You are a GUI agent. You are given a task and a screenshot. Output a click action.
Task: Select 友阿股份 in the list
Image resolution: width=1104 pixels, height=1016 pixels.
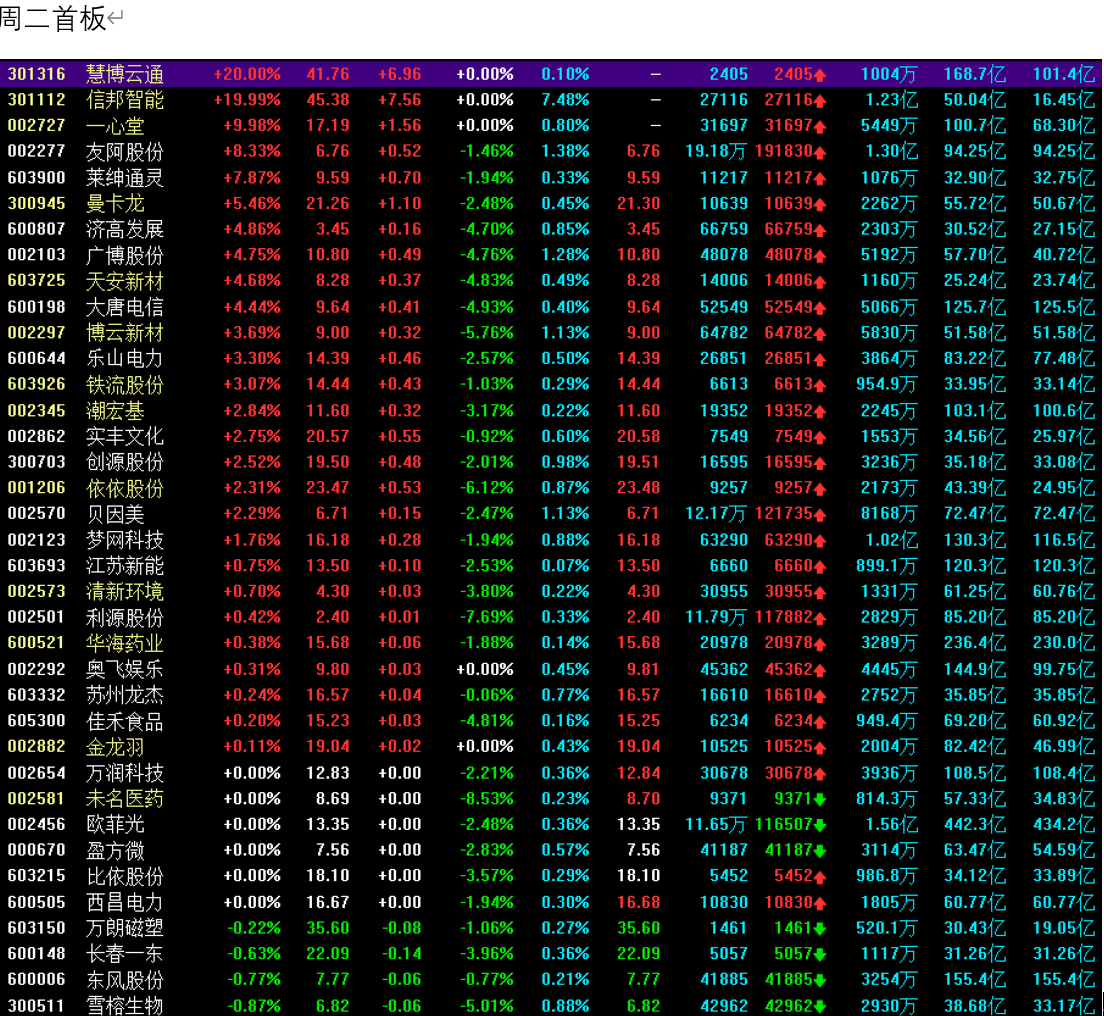(124, 151)
